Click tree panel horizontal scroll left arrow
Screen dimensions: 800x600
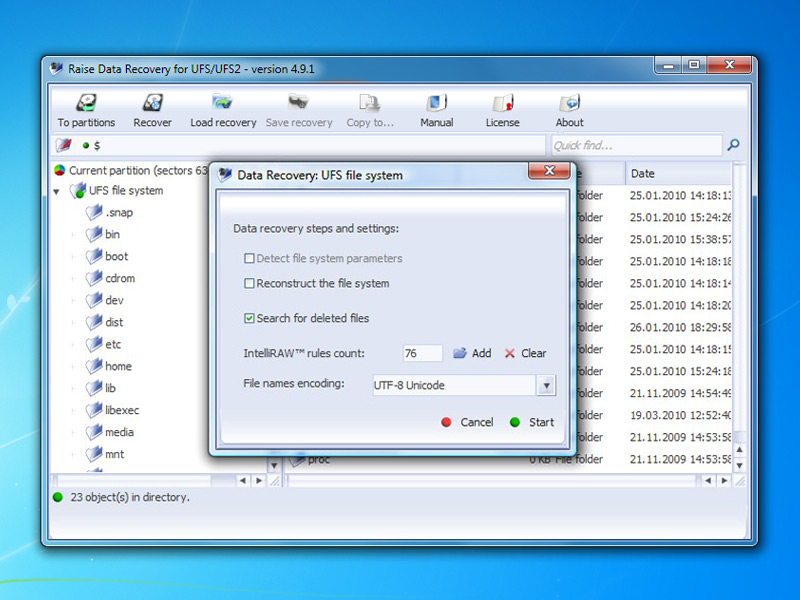(x=243, y=480)
